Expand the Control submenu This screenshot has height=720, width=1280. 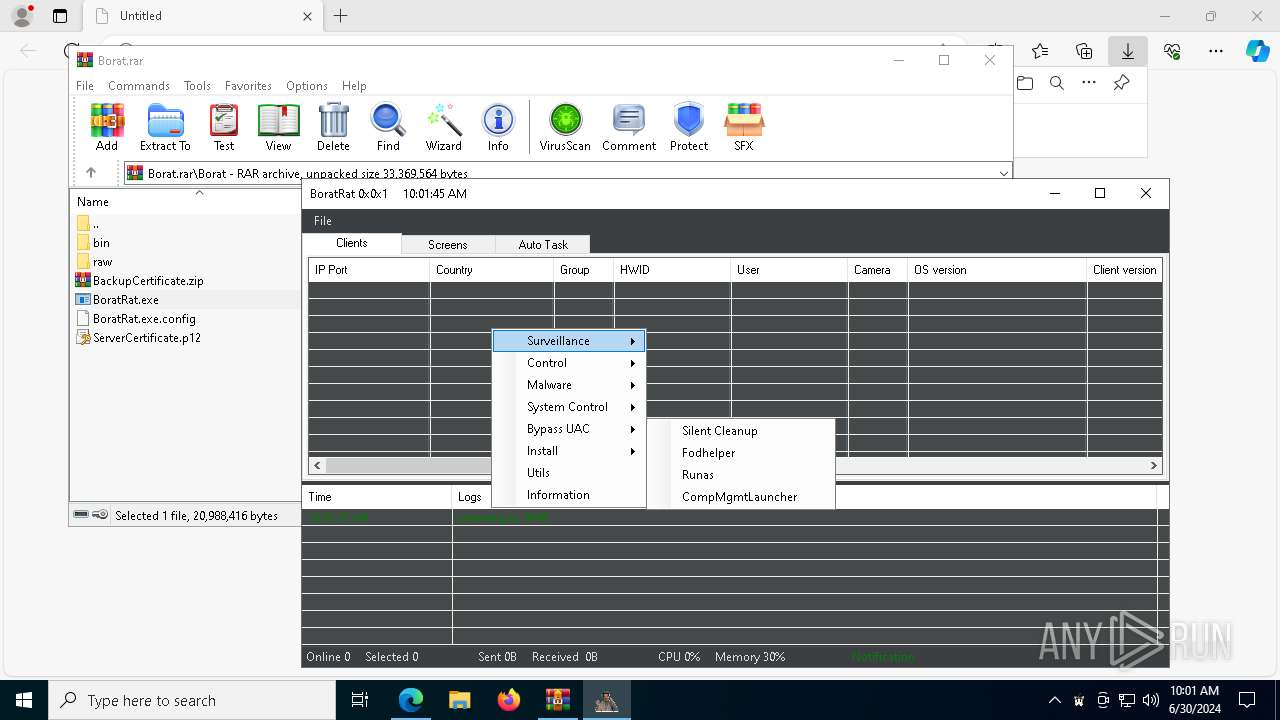(569, 363)
